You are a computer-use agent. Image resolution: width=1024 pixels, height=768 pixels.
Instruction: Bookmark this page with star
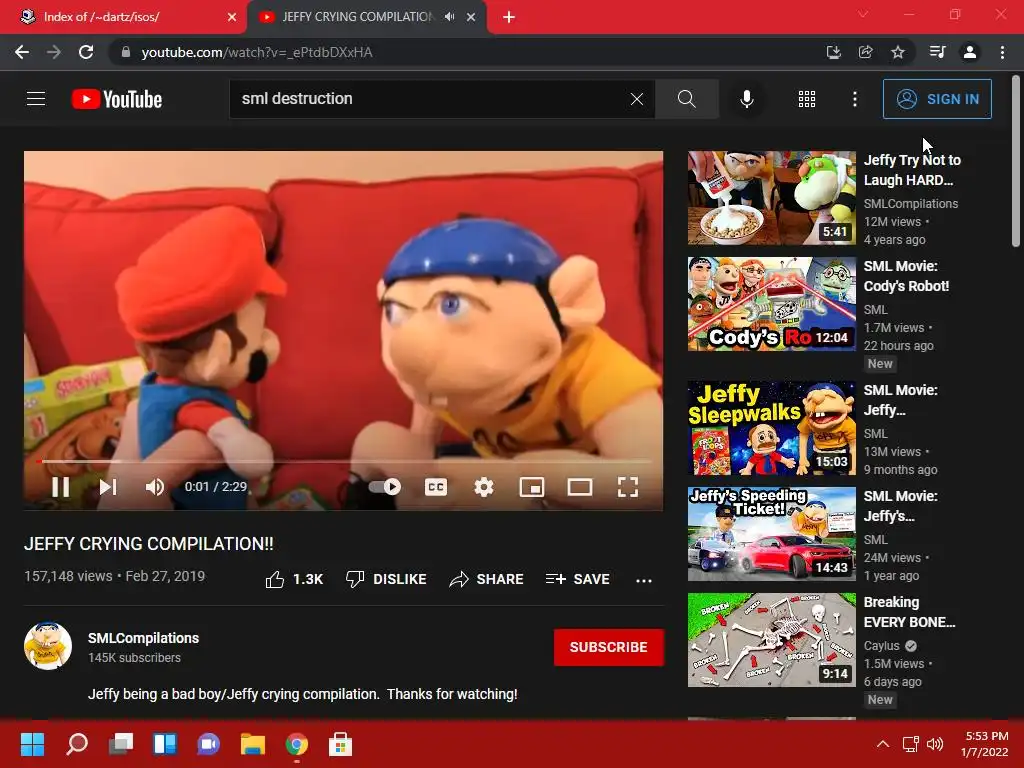[898, 52]
